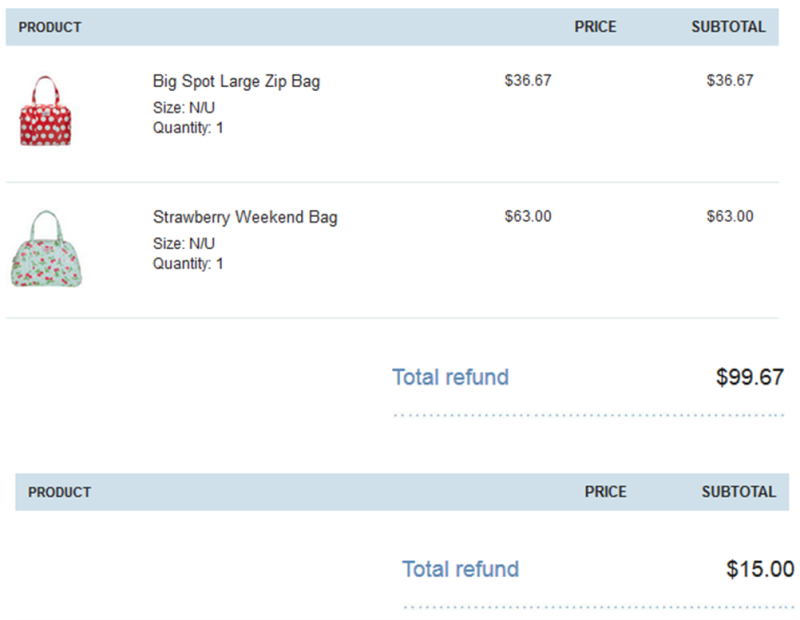Click the $36.67 price of Big Spot bag
The width and height of the screenshot is (800, 620).
528,80
